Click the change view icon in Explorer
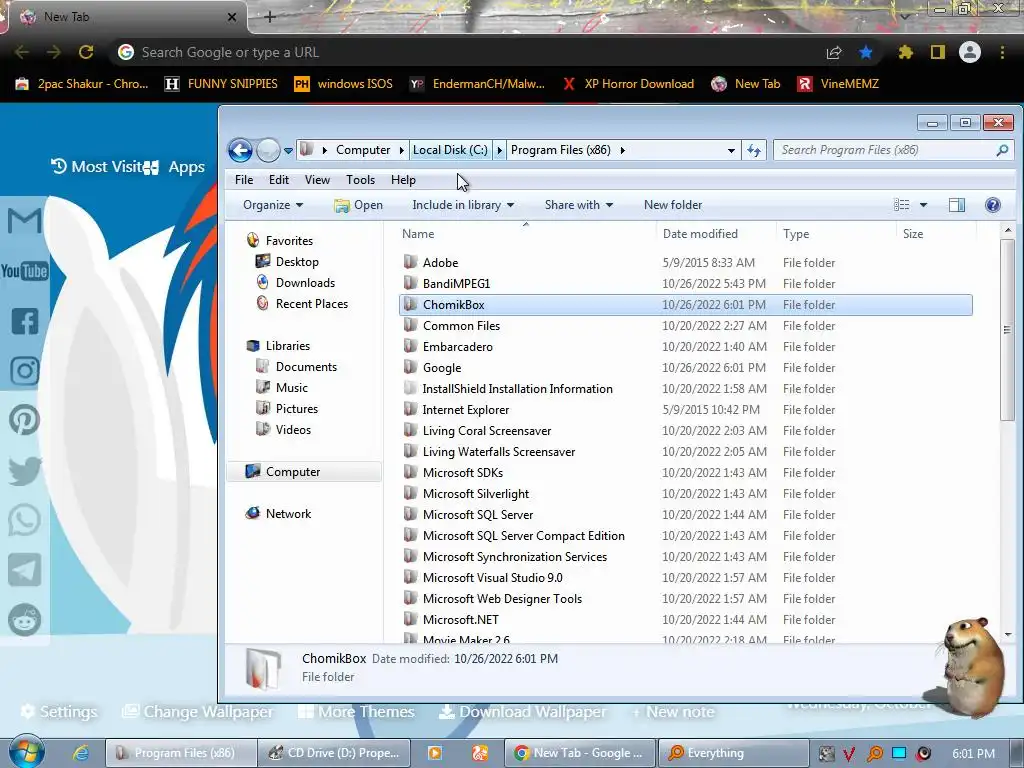Screen dimensions: 1024x768 pos(902,205)
